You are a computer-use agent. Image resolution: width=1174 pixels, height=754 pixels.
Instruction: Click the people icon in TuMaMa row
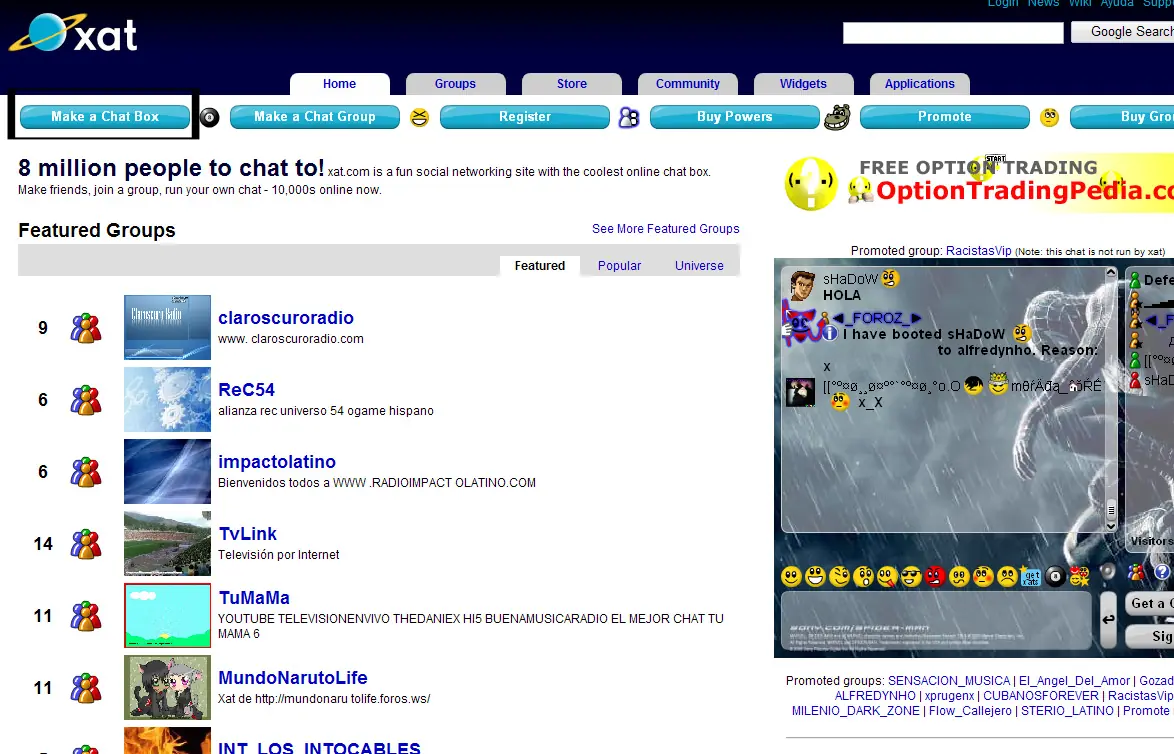tap(86, 615)
